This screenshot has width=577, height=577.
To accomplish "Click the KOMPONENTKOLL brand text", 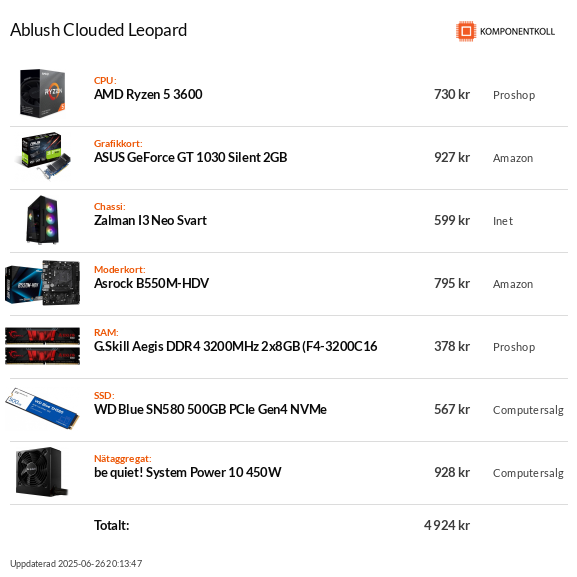I will [517, 32].
